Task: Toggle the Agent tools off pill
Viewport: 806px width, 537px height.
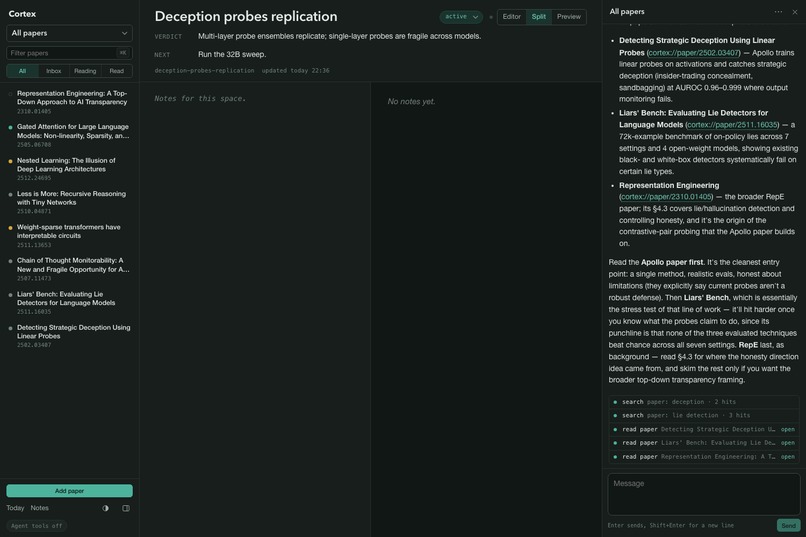Action: [x=36, y=526]
